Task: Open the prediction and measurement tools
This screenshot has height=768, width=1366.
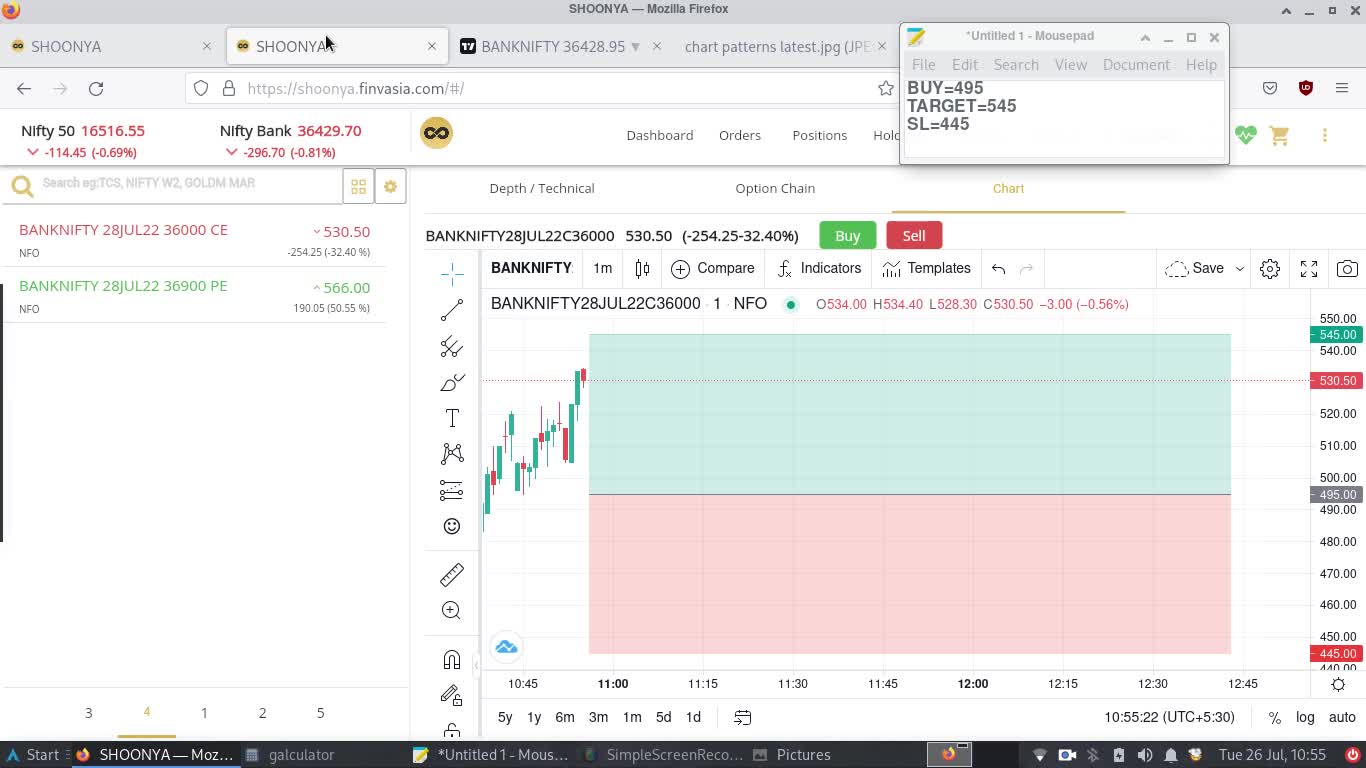Action: tap(452, 490)
